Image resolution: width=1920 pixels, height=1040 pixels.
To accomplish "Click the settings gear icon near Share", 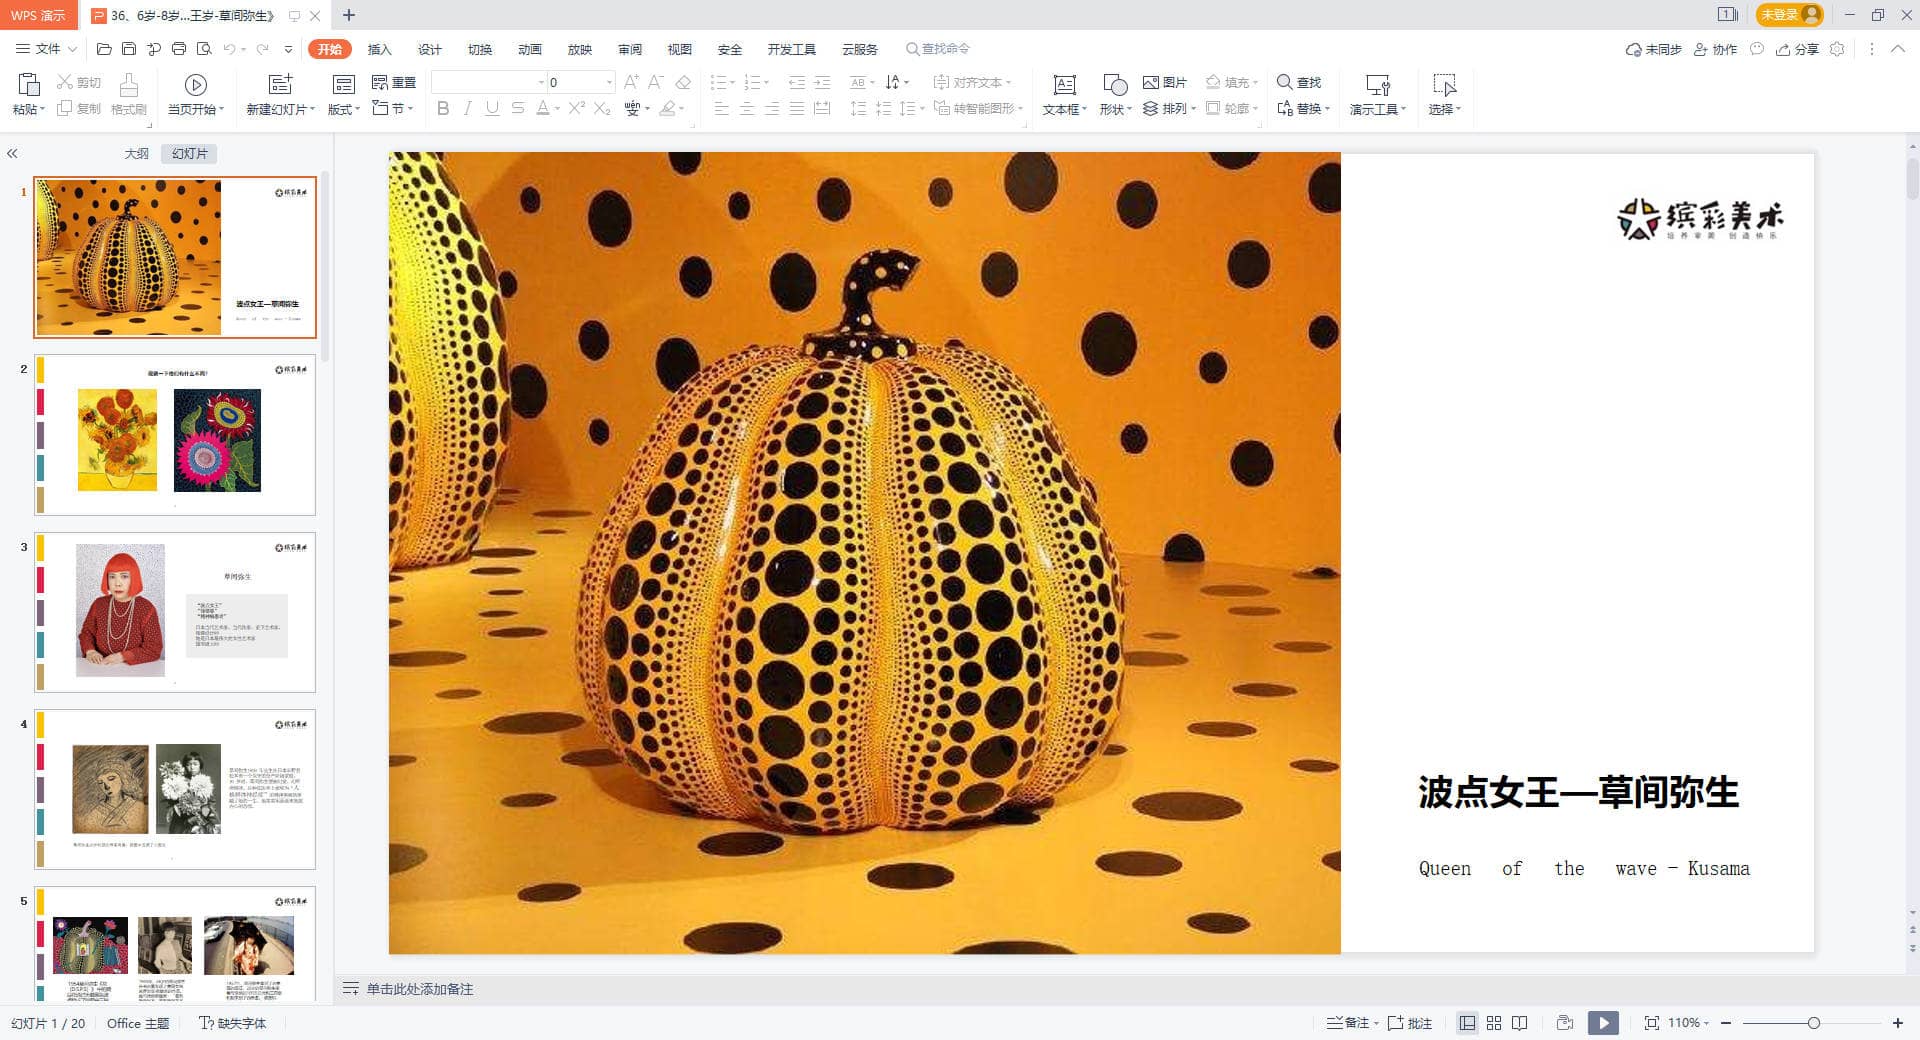I will [1837, 49].
